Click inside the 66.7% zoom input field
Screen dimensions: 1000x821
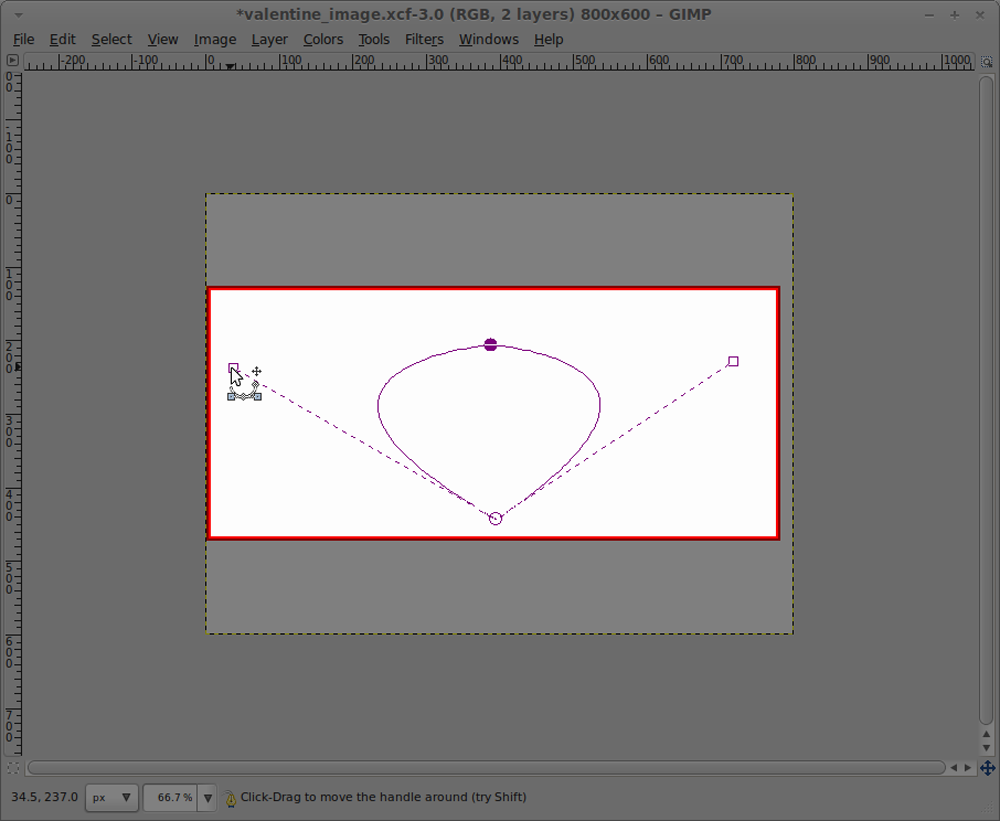(170, 797)
